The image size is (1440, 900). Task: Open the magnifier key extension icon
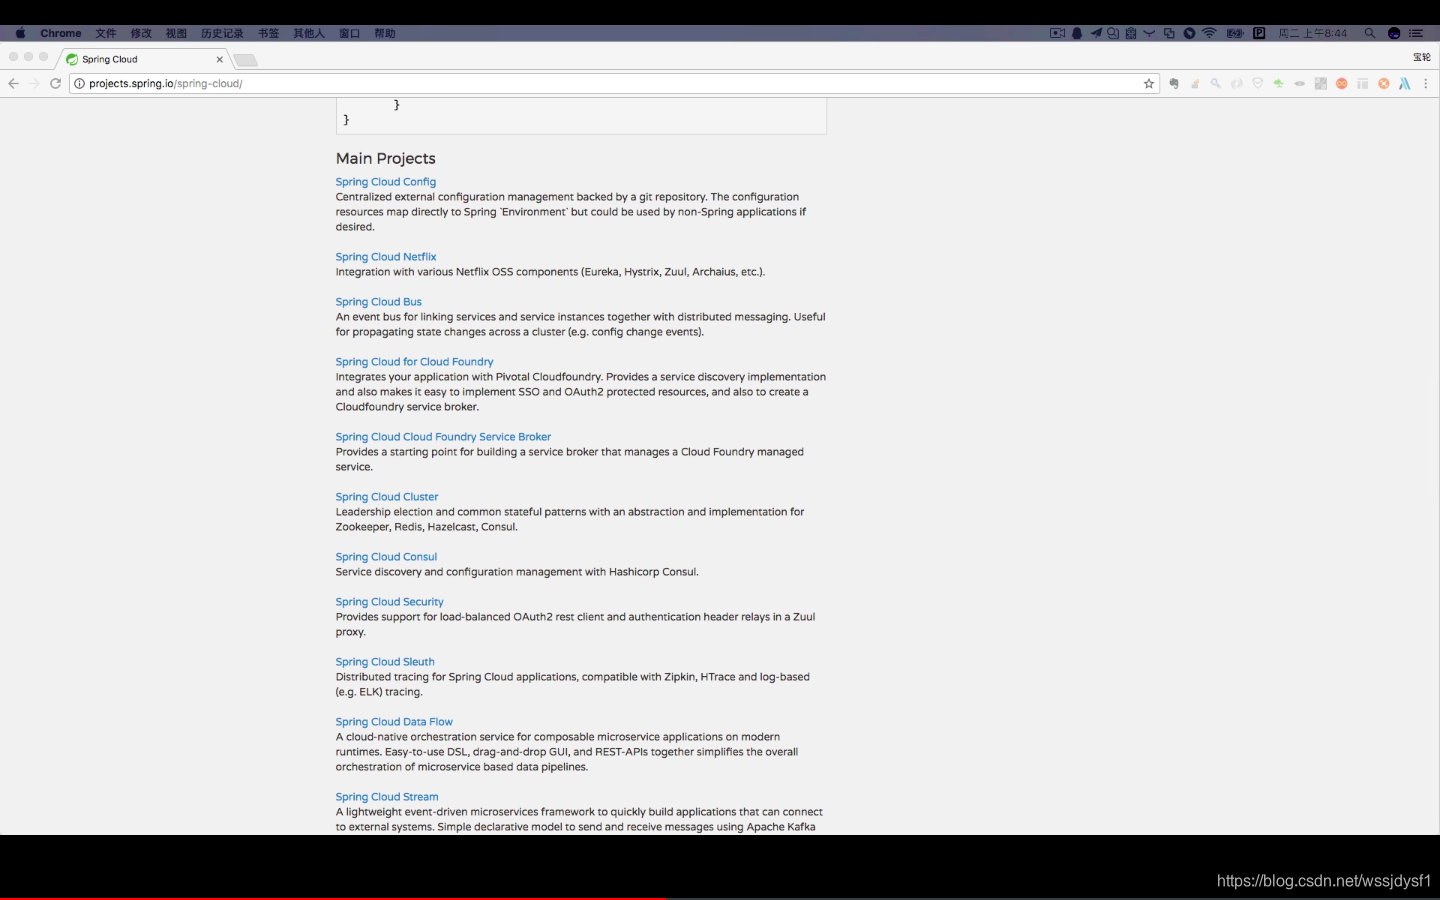click(1216, 84)
